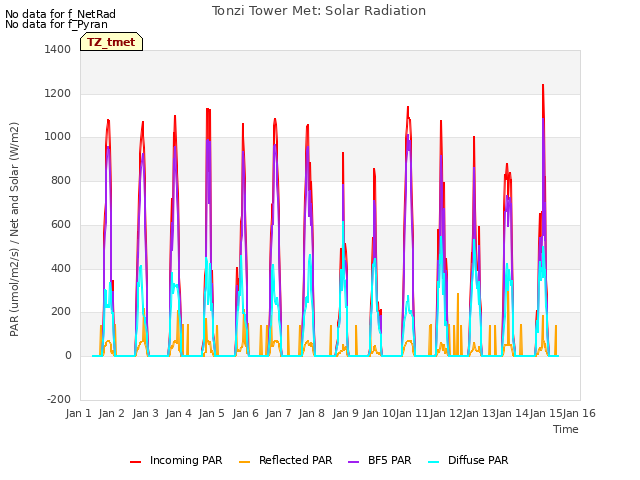Click the Jan 12 x-axis tick label
Screen dimensions: 640x480
446,413
